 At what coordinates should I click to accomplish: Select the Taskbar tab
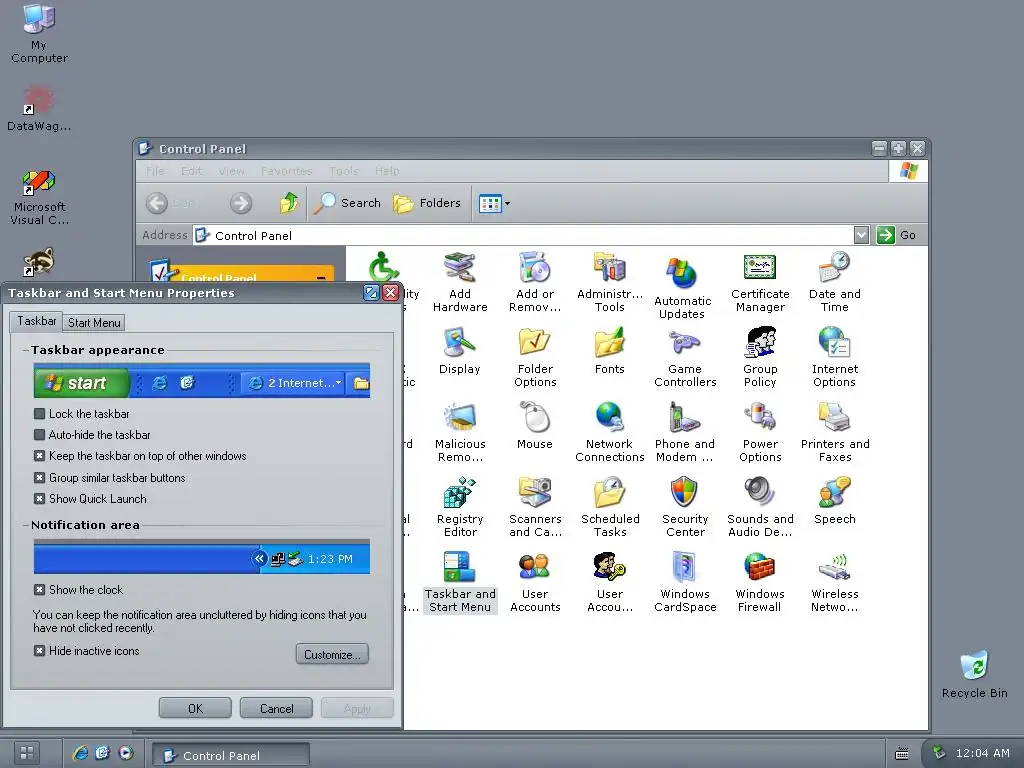pyautogui.click(x=37, y=321)
